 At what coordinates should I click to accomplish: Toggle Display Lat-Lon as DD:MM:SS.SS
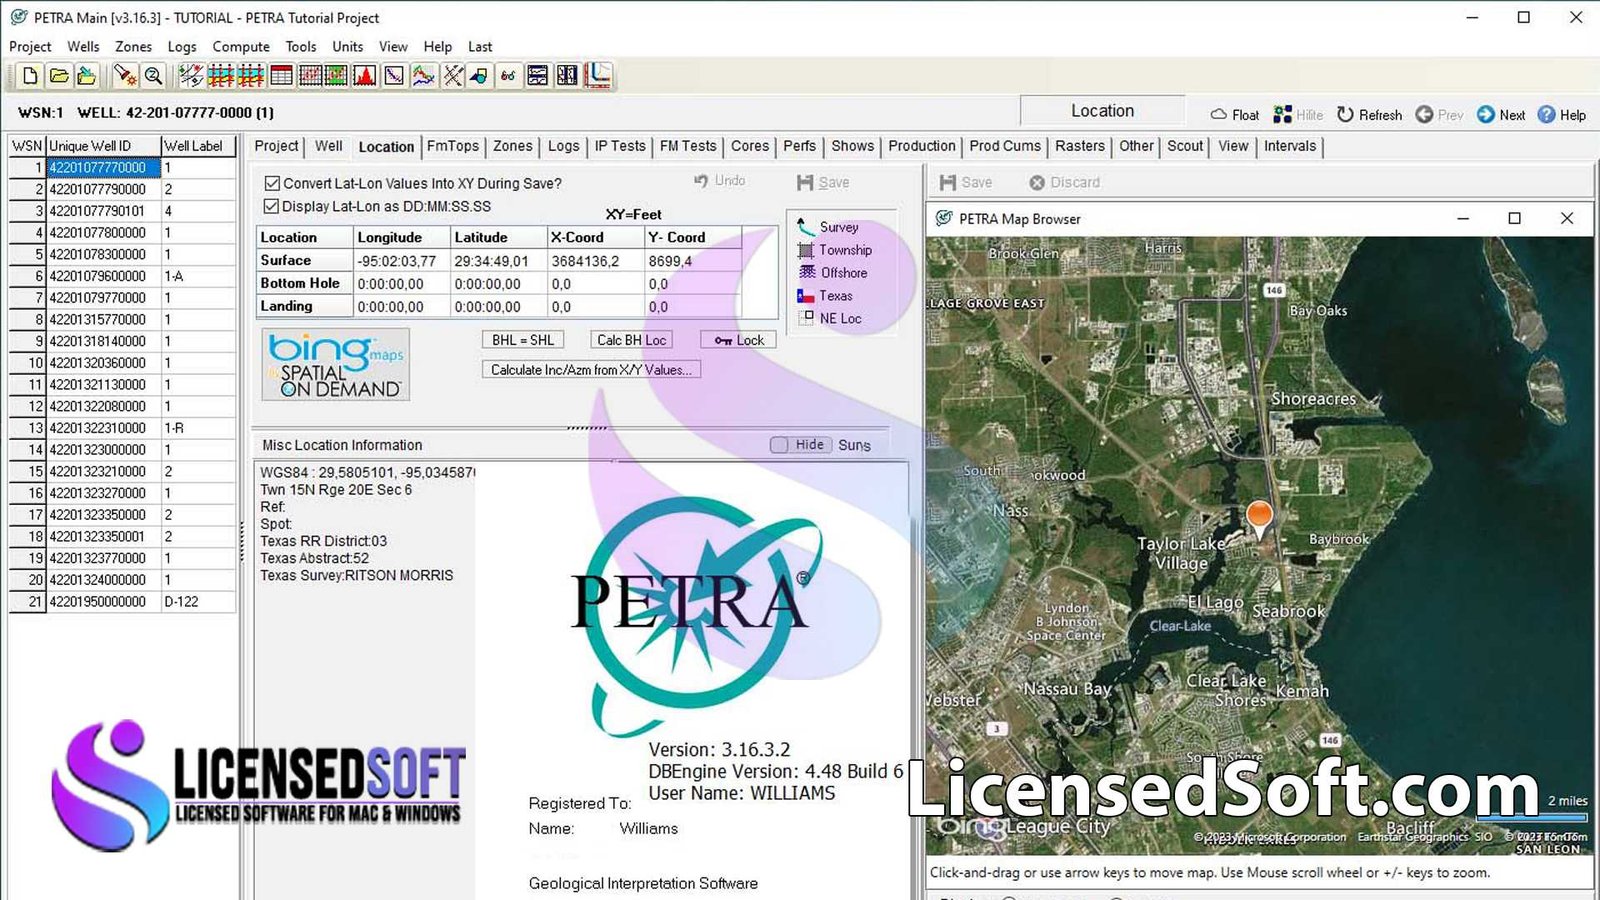pyautogui.click(x=271, y=206)
